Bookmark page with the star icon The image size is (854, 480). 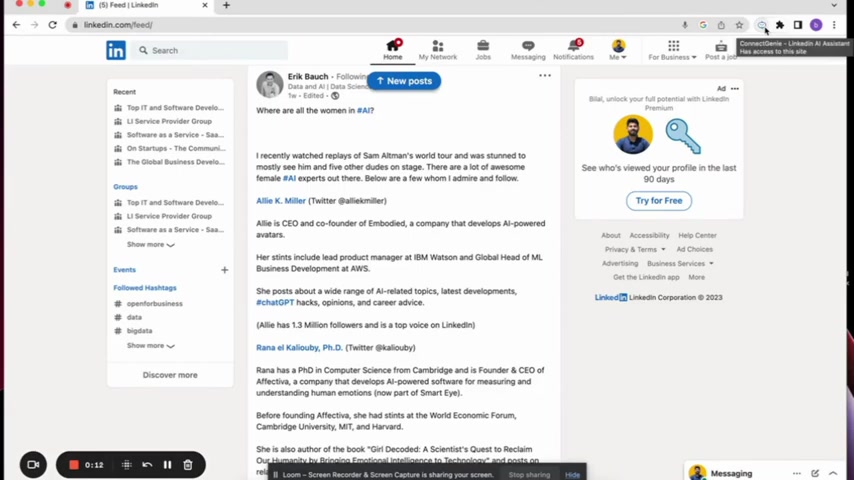click(x=739, y=25)
